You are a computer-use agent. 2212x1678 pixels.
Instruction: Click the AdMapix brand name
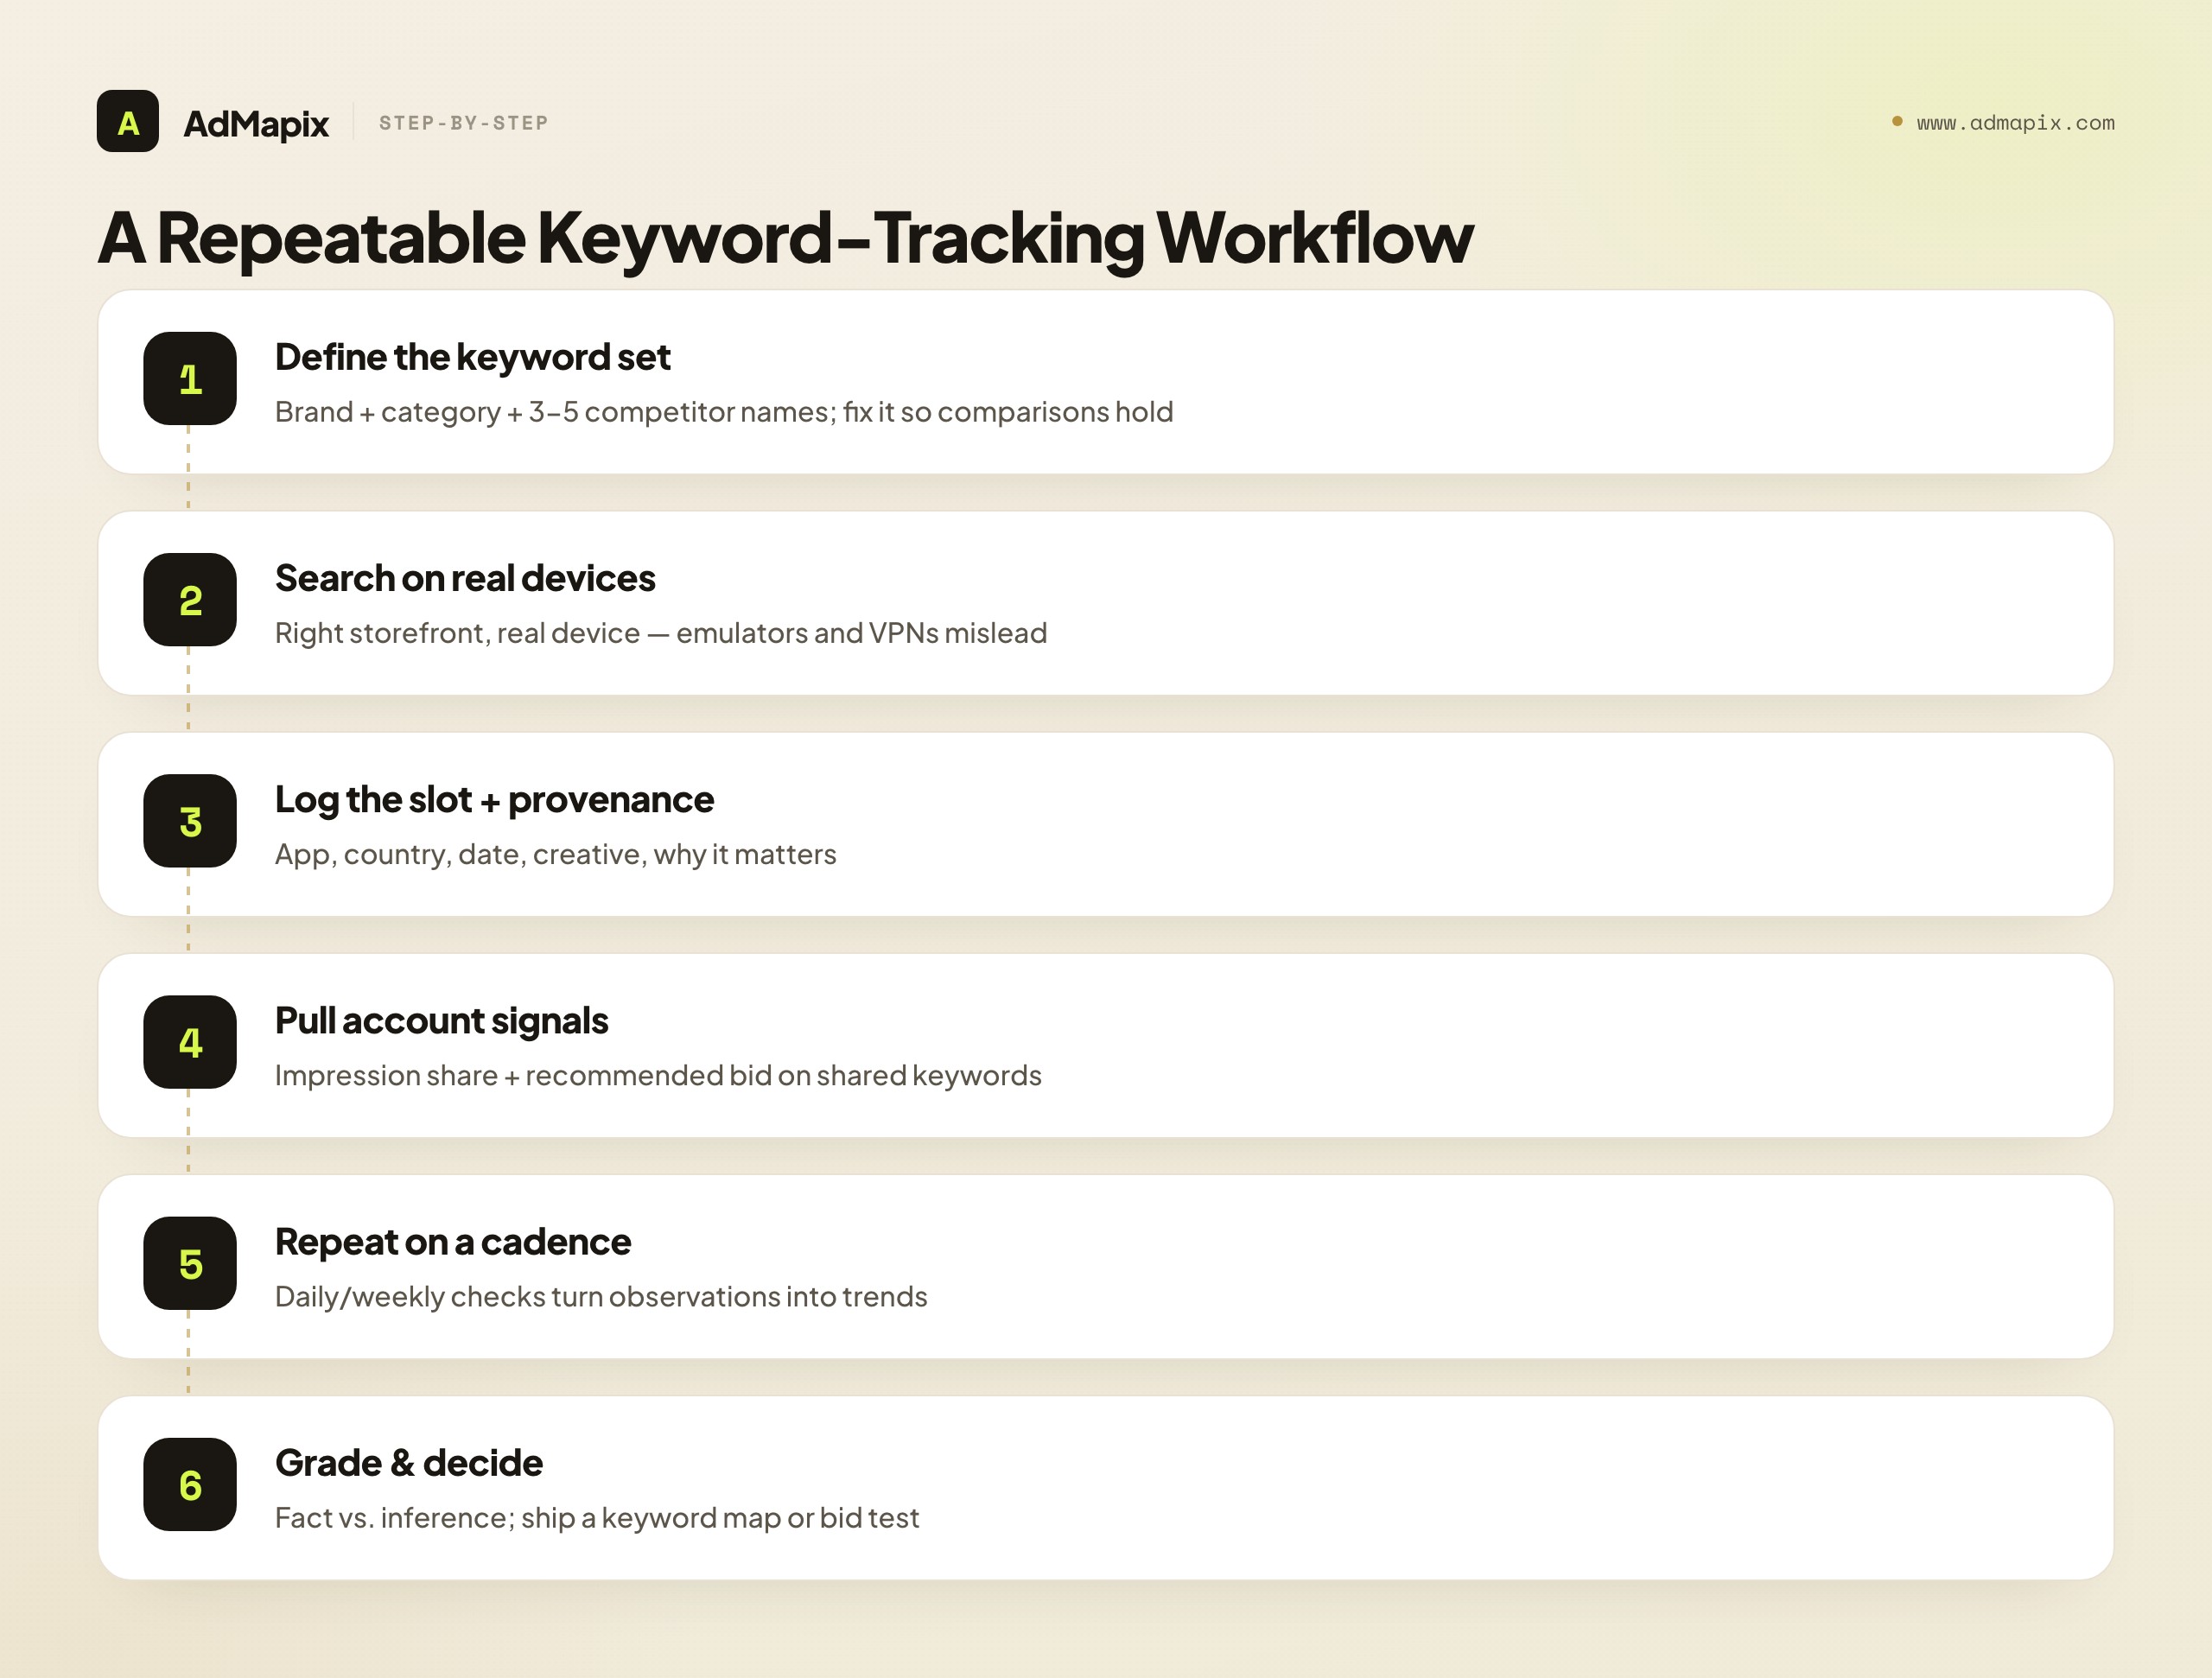click(x=256, y=123)
